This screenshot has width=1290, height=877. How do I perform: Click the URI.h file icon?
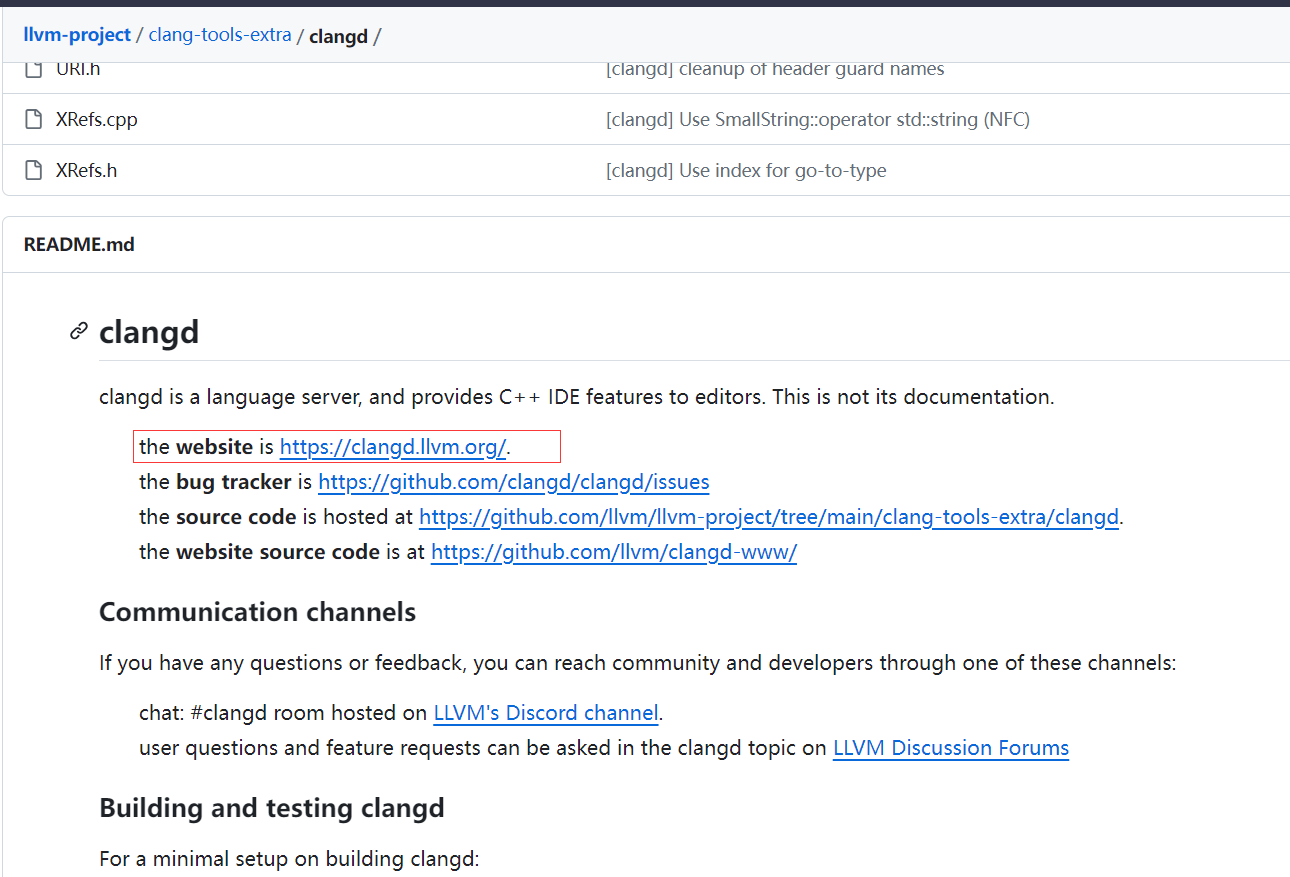[x=34, y=69]
